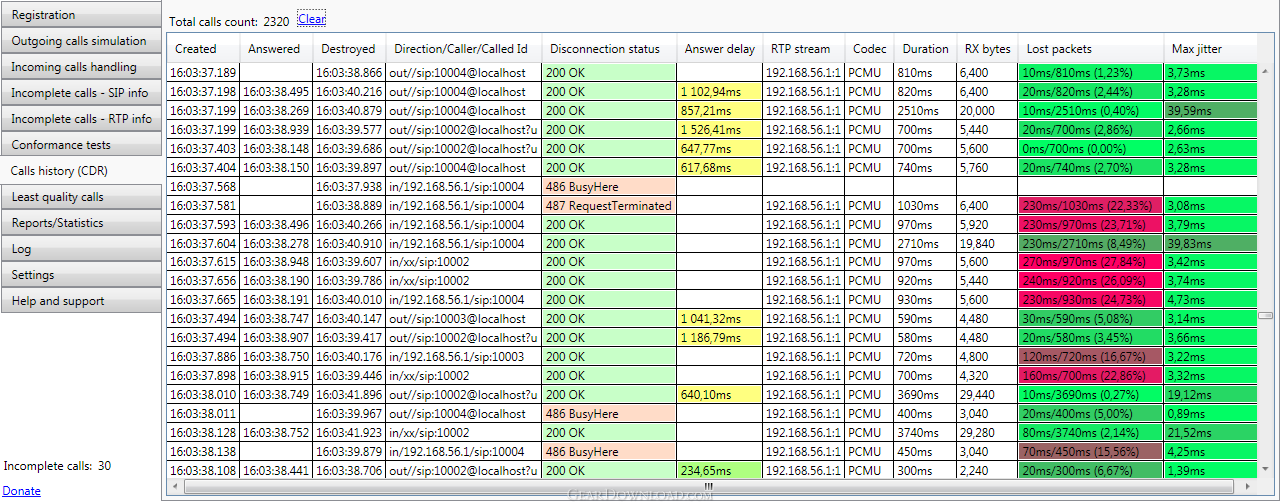Switch to Incoming calls handling
The height and width of the screenshot is (503, 1280).
tap(81, 67)
